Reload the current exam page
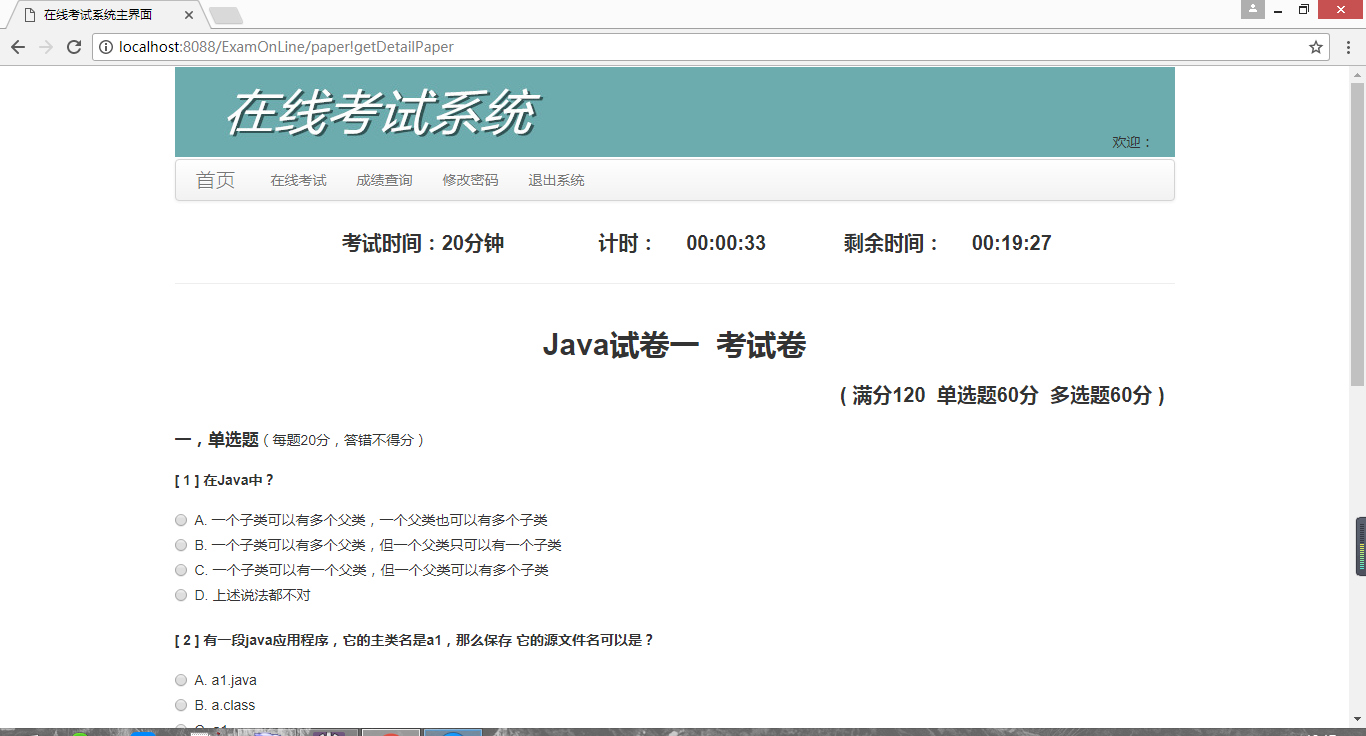1366x736 pixels. tap(74, 47)
